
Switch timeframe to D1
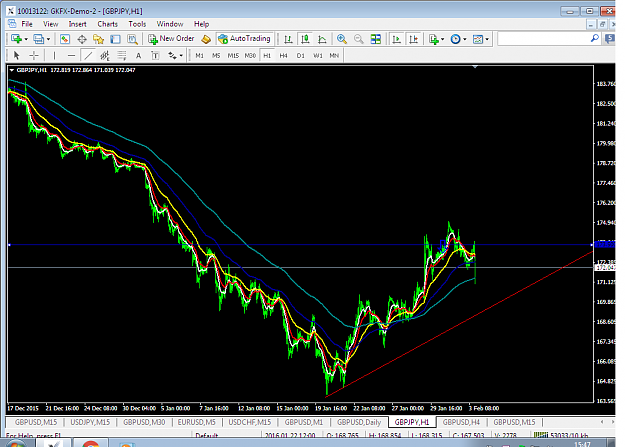click(x=301, y=55)
